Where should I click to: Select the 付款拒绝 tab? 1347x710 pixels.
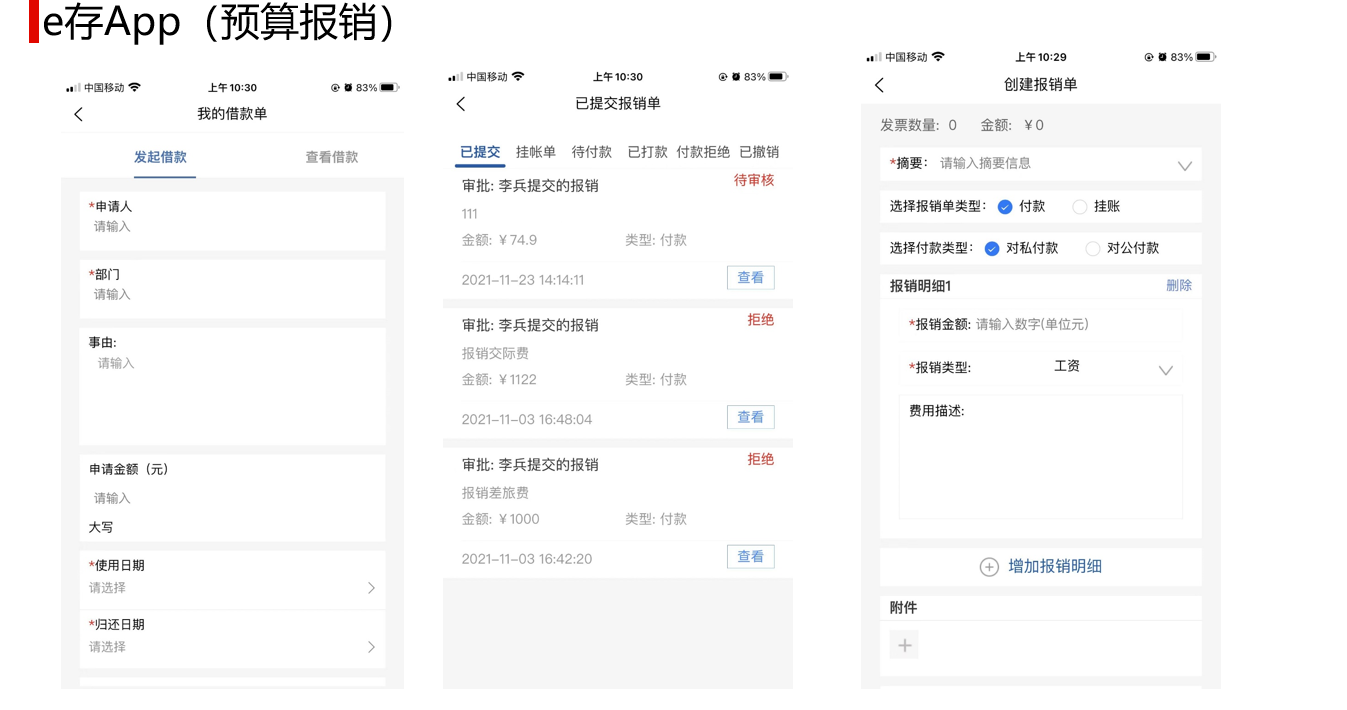[x=703, y=152]
